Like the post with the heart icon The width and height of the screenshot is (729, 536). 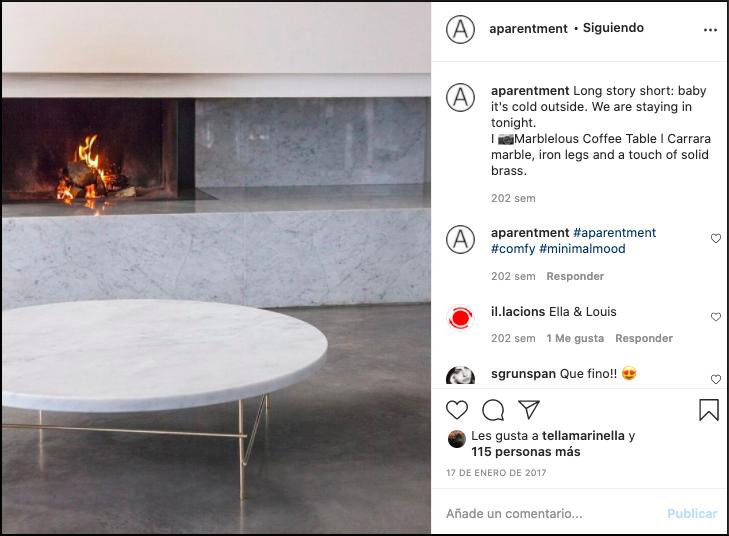point(457,410)
